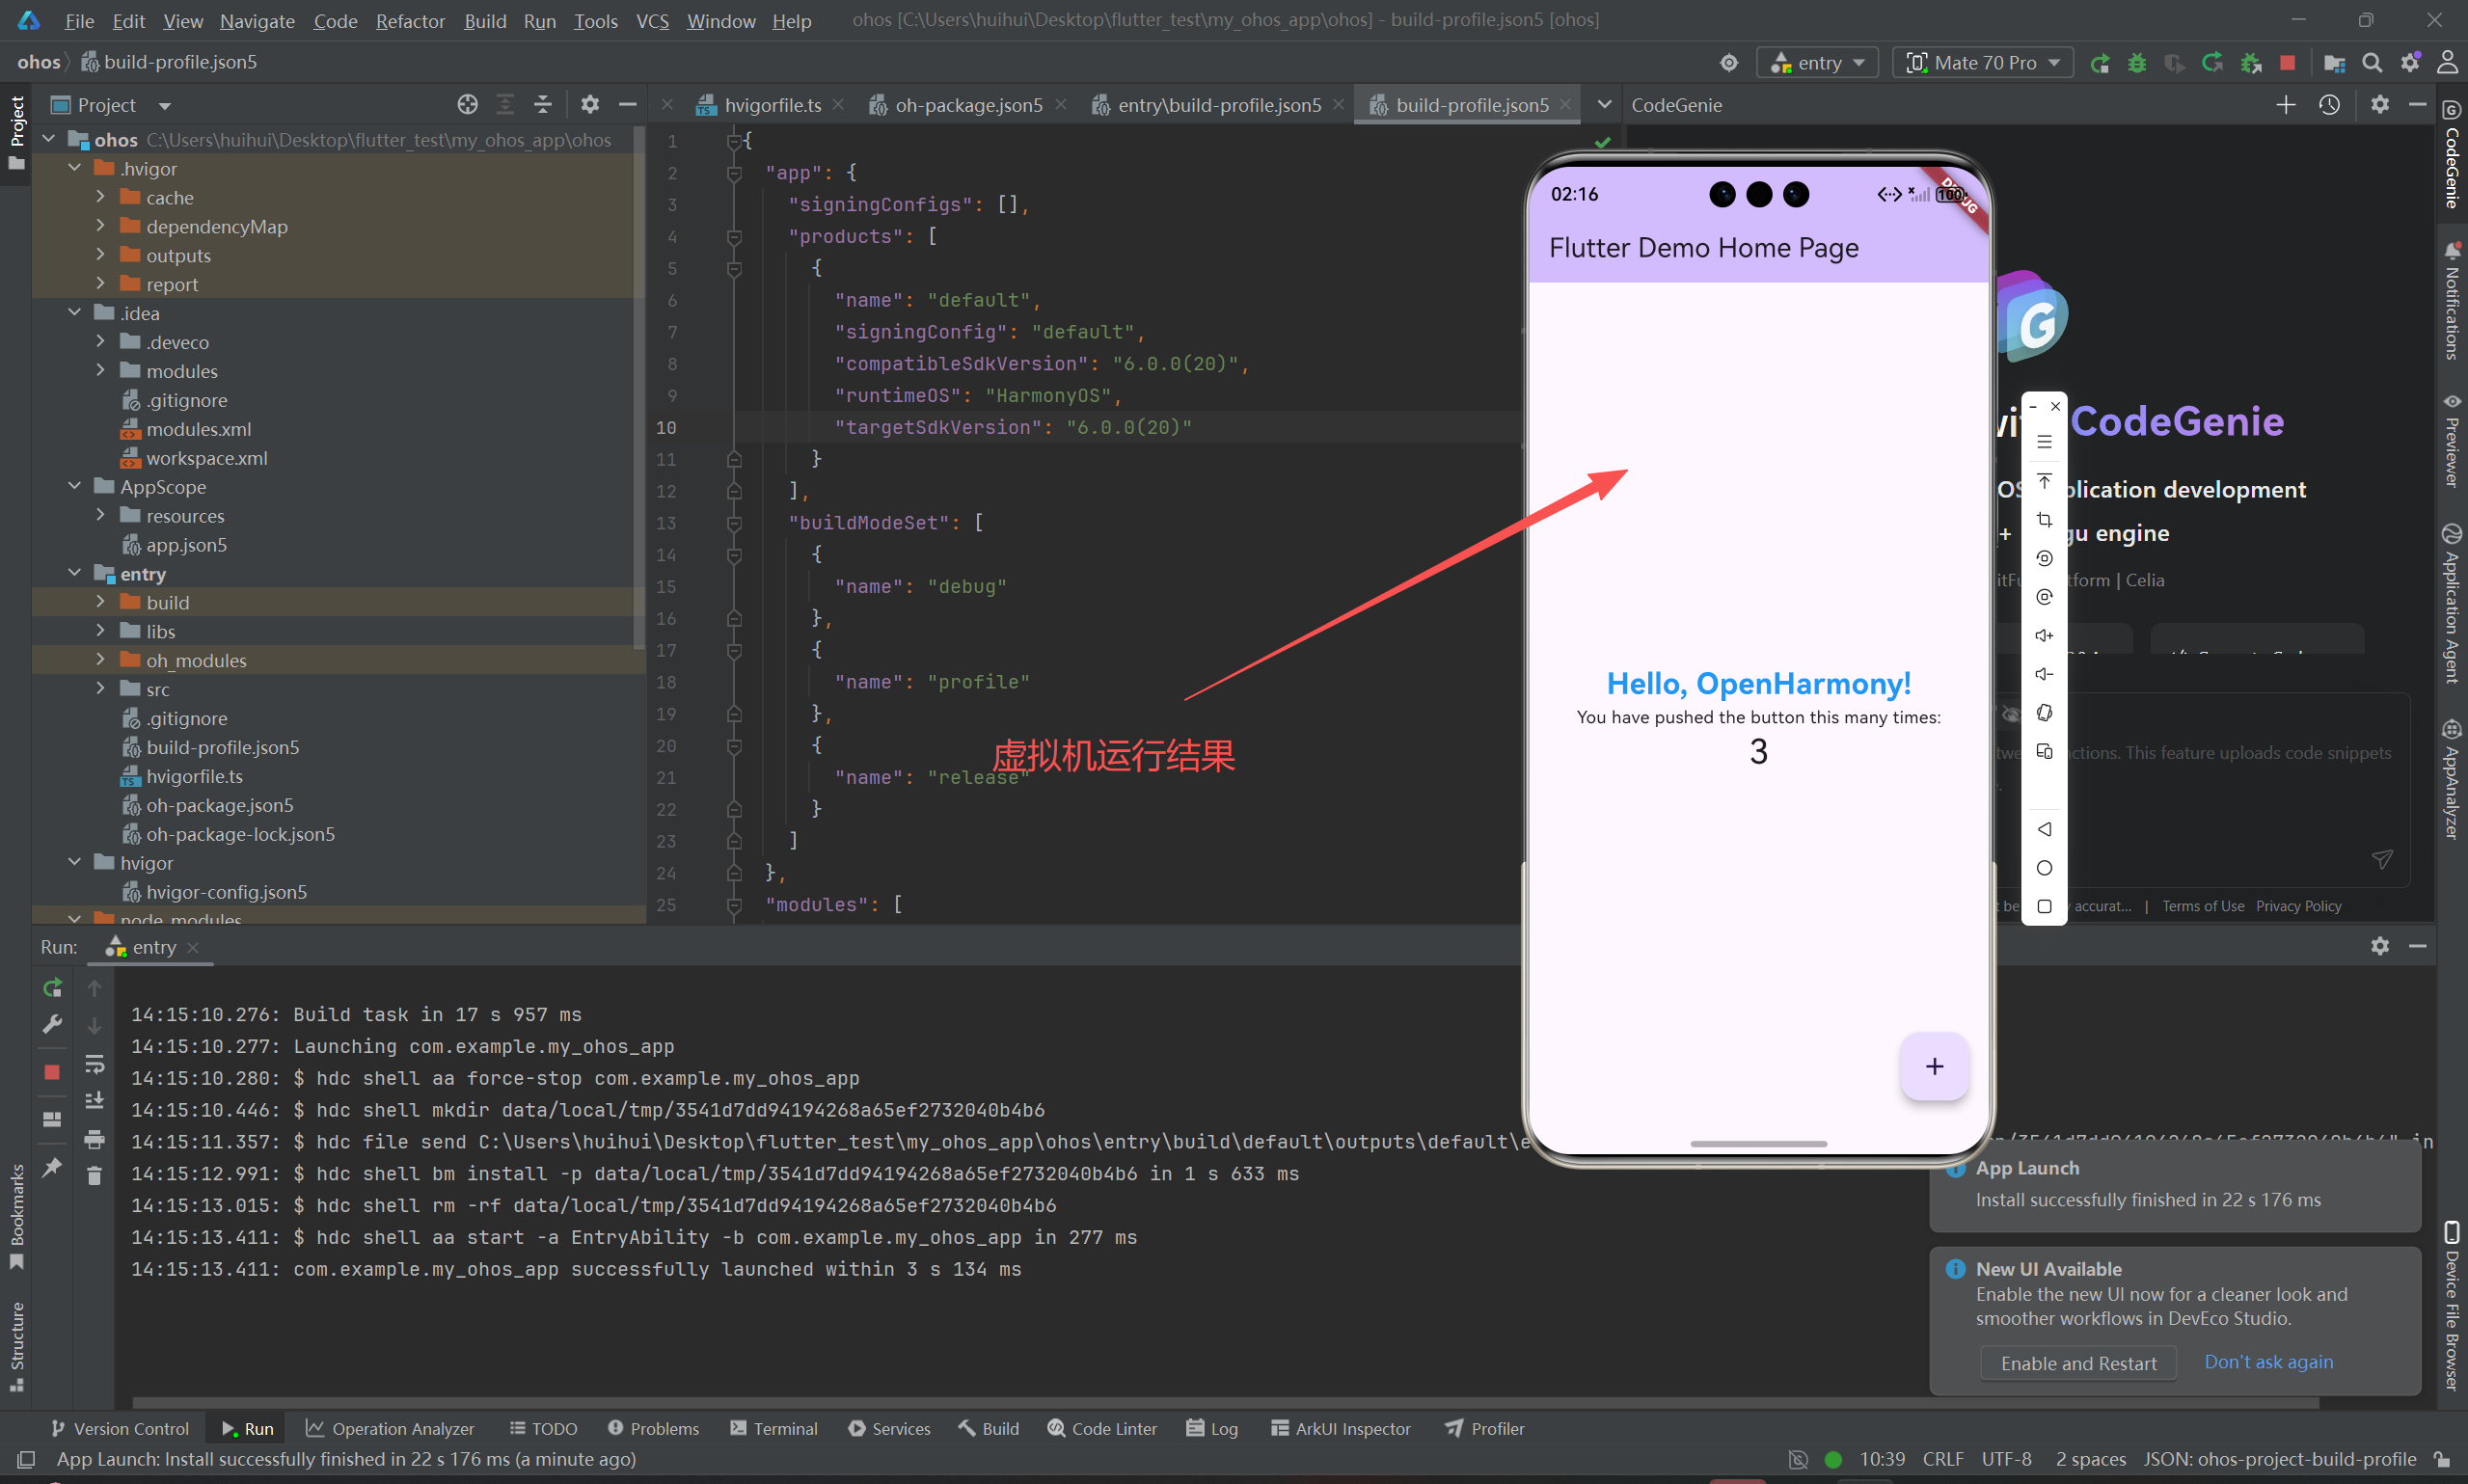The height and width of the screenshot is (1484, 2468).
Task: Tap the plus floating button in app
Action: click(1934, 1066)
